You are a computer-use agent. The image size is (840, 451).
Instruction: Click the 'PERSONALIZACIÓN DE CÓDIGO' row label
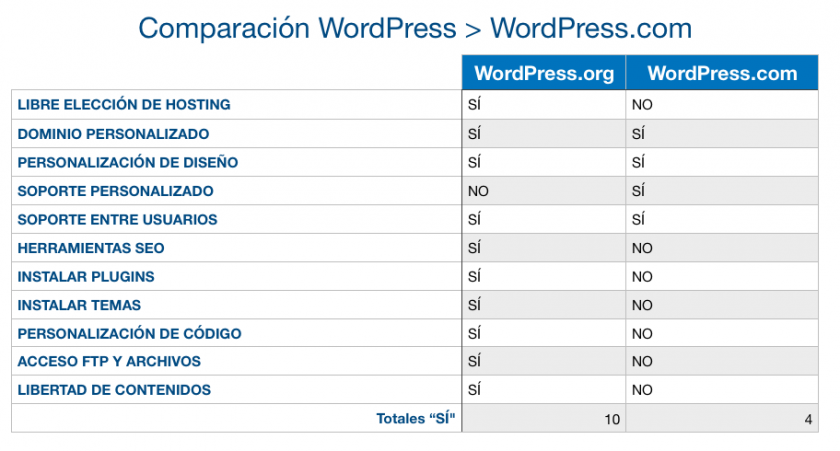point(129,333)
